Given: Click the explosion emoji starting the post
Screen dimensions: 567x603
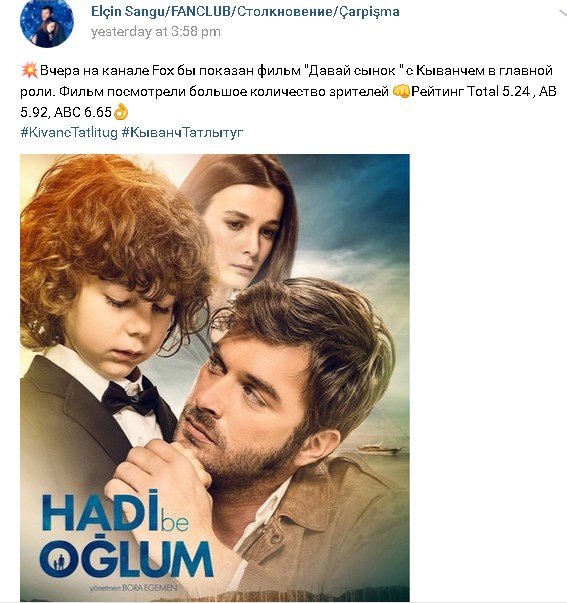Looking at the screenshot, I should [29, 71].
